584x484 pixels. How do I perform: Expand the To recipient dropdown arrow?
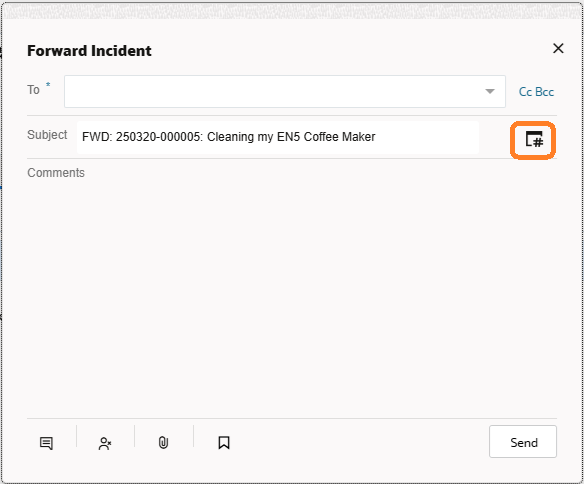490,91
